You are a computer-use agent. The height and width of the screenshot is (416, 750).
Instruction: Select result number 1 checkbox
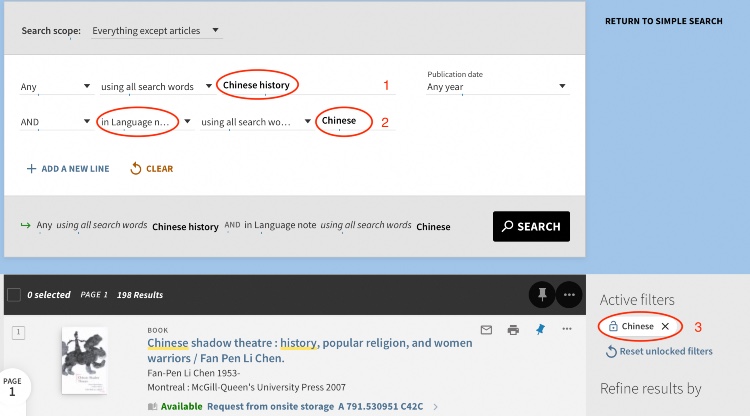pos(18,332)
